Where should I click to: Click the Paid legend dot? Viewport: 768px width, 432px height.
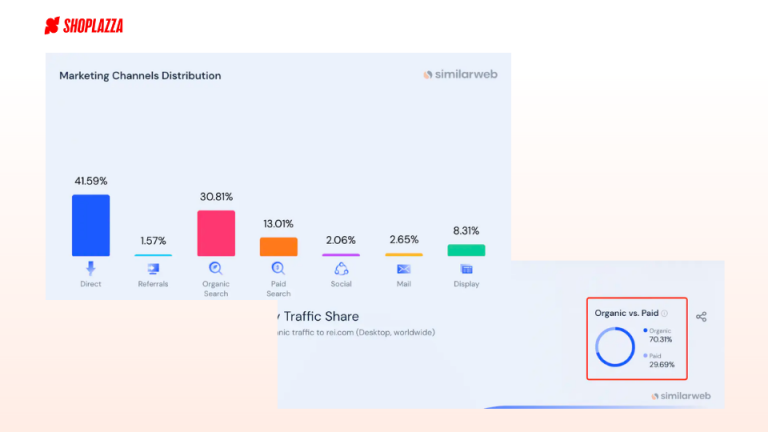(645, 356)
